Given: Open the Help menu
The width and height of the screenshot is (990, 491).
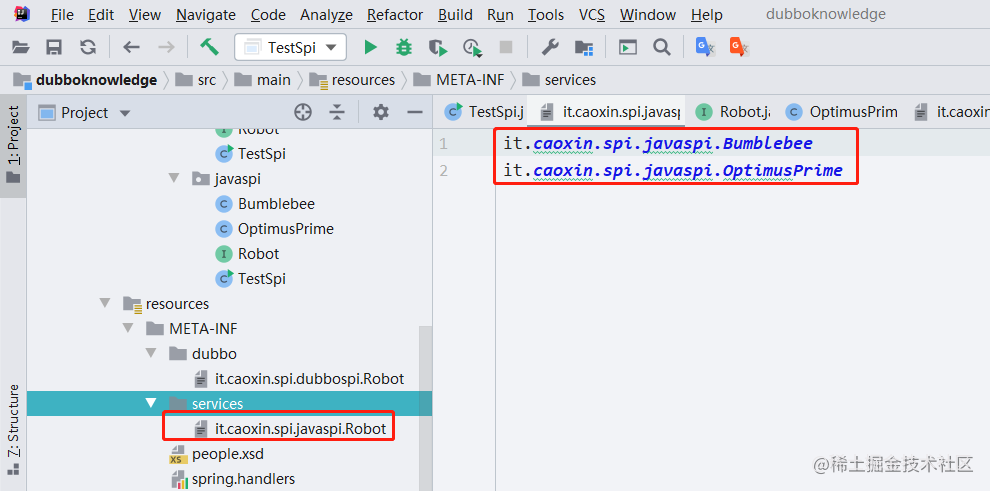Looking at the screenshot, I should [x=707, y=15].
